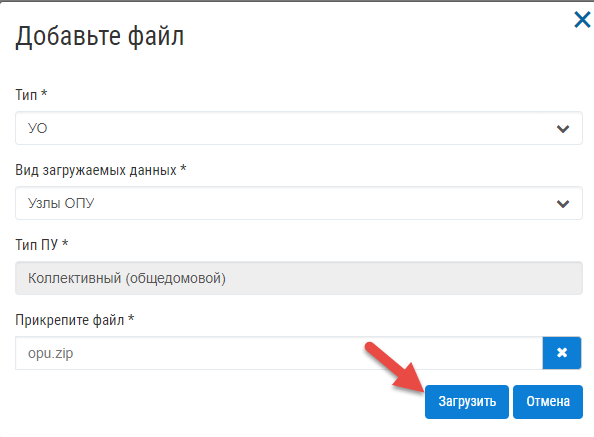
Task: Click the Коллективный (общедомовой) text
Action: 127,278
